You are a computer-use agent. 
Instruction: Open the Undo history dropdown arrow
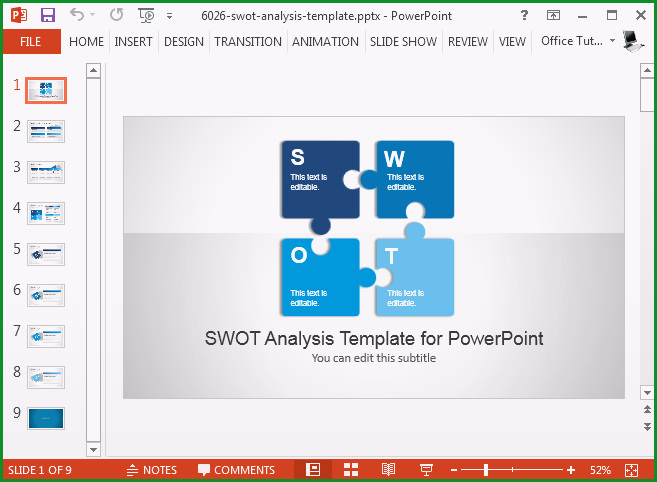coord(93,15)
